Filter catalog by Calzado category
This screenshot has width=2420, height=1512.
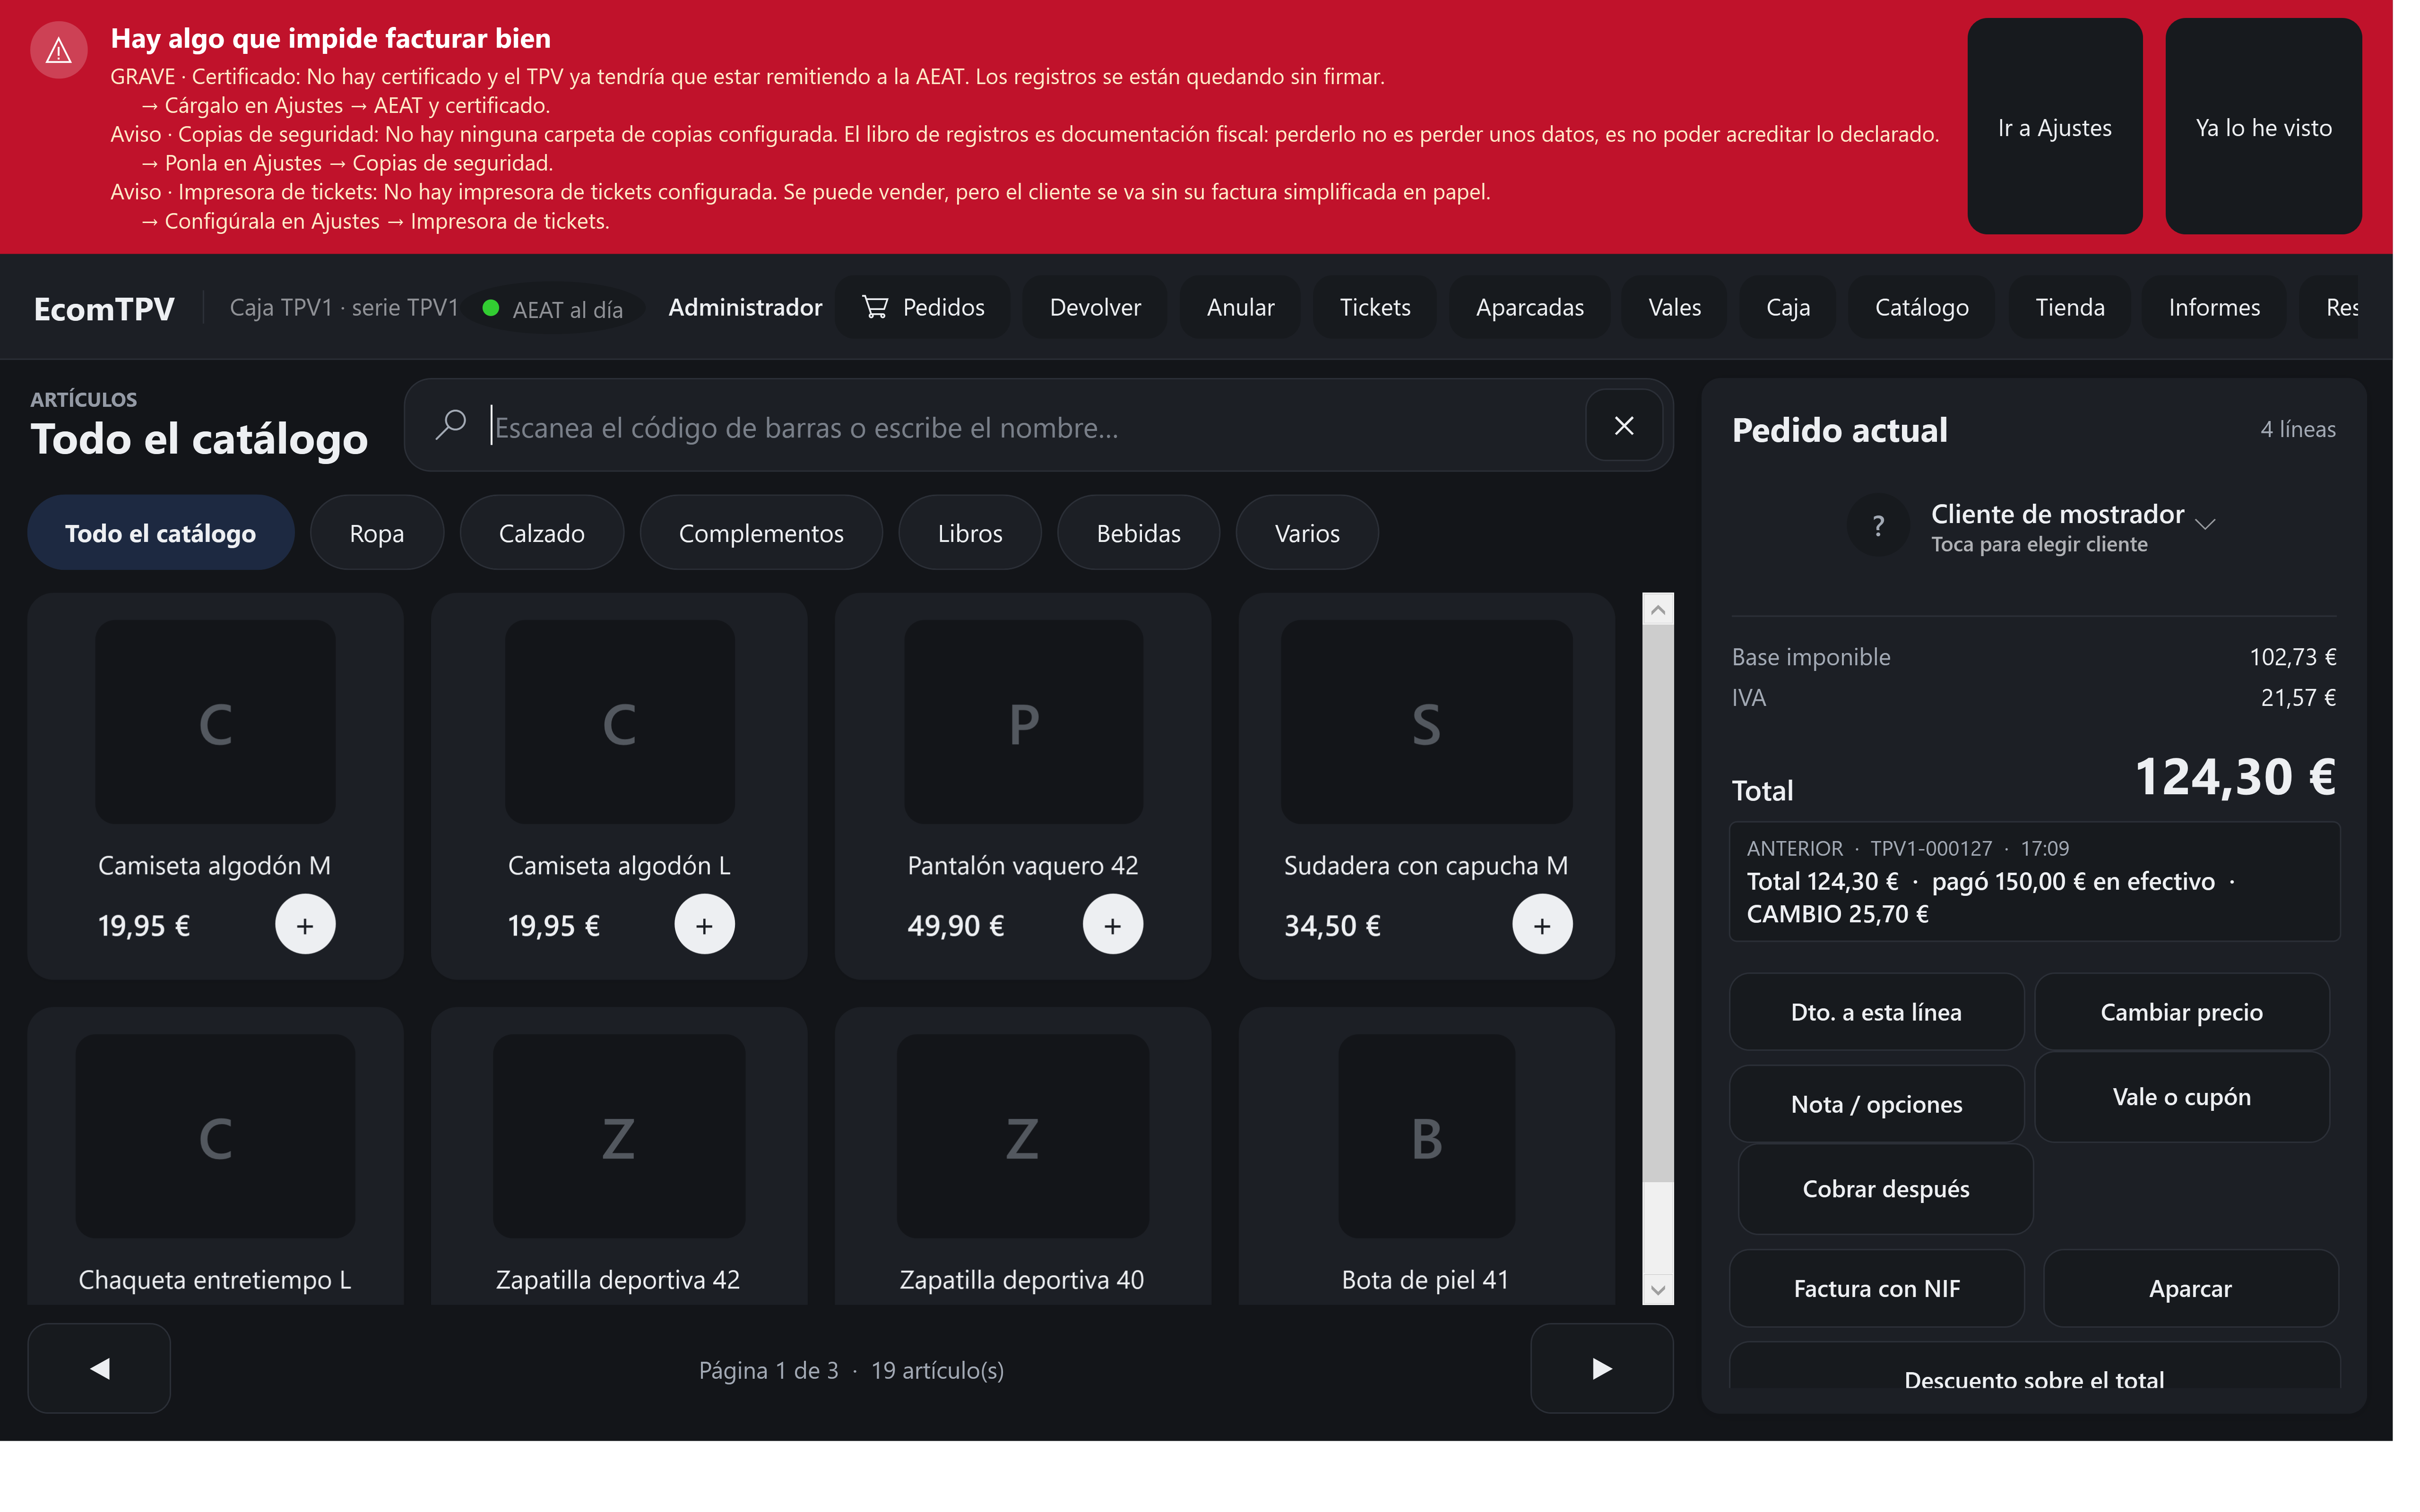click(x=541, y=533)
